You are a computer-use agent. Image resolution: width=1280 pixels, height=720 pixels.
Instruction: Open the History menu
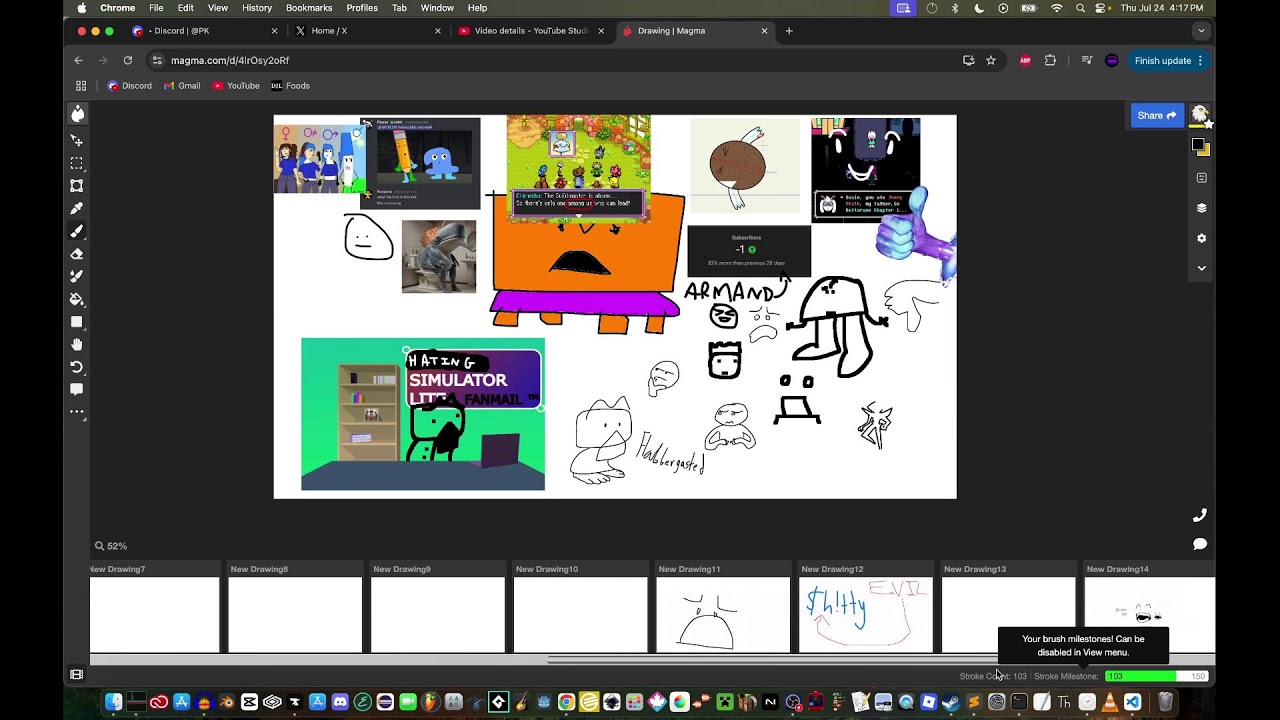point(257,8)
